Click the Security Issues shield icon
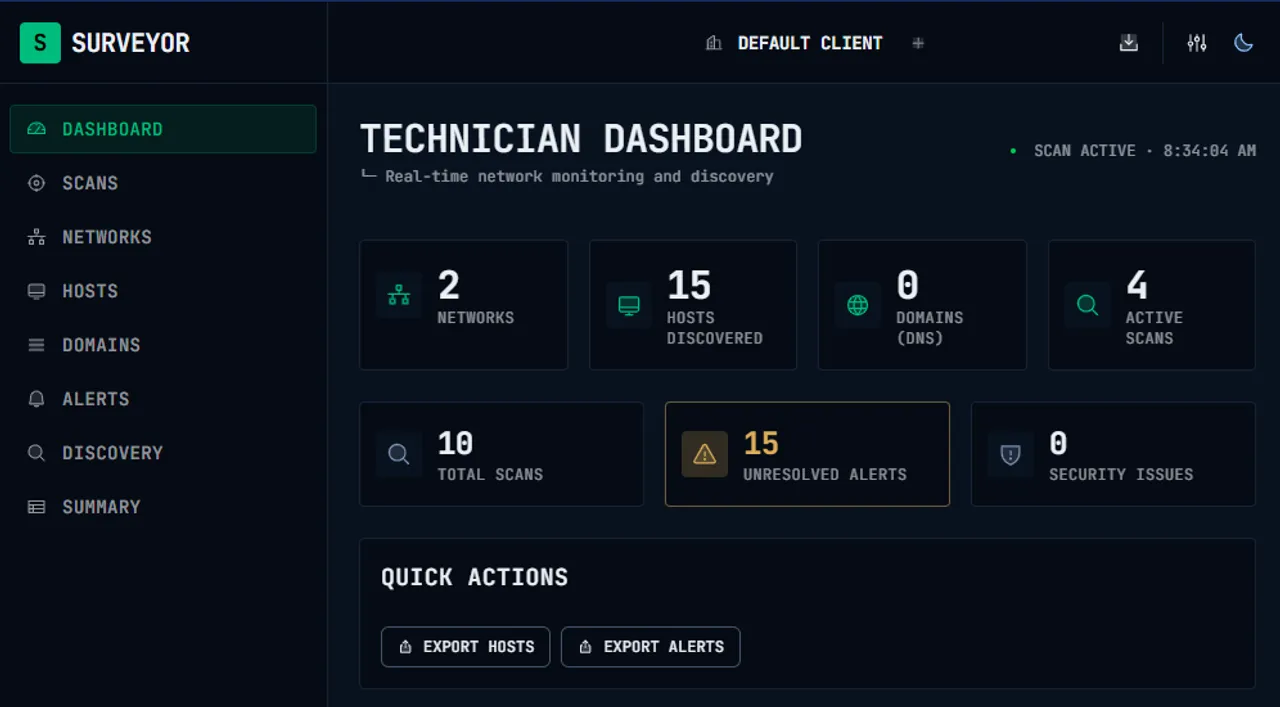1280x707 pixels. (x=1010, y=455)
